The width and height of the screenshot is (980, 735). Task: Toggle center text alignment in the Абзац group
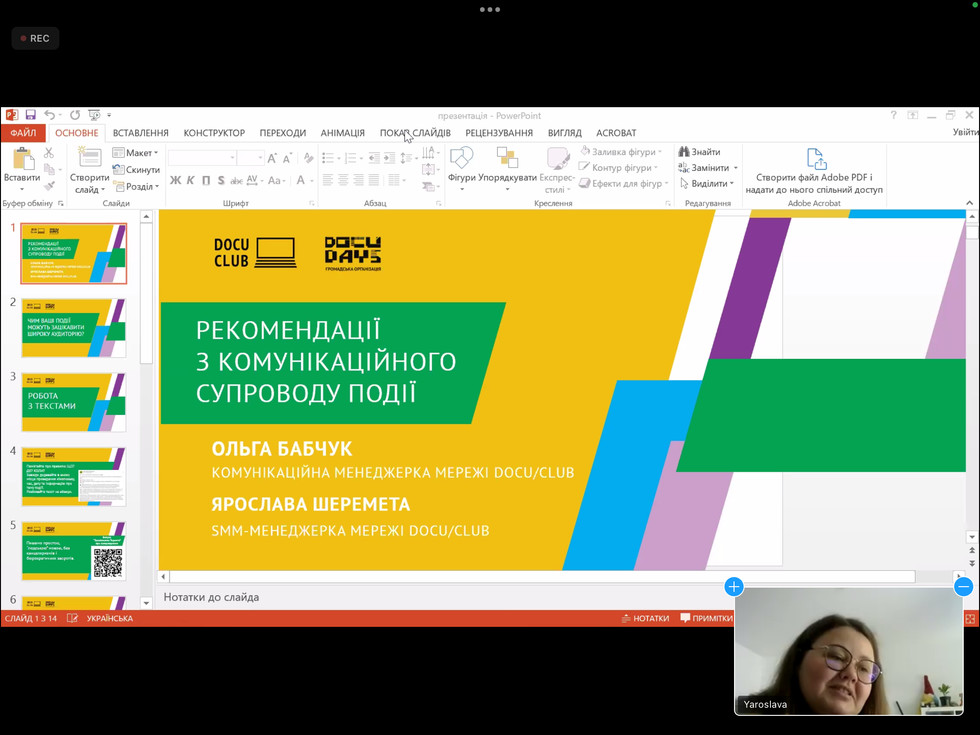pyautogui.click(x=343, y=181)
